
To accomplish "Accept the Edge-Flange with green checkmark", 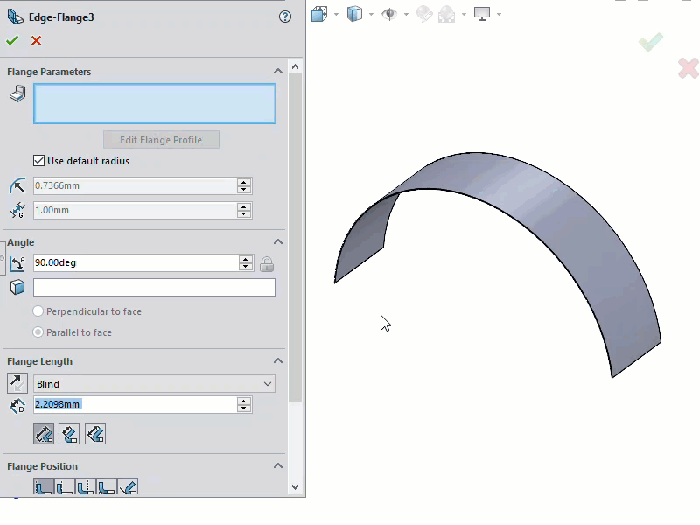I will pyautogui.click(x=12, y=41).
